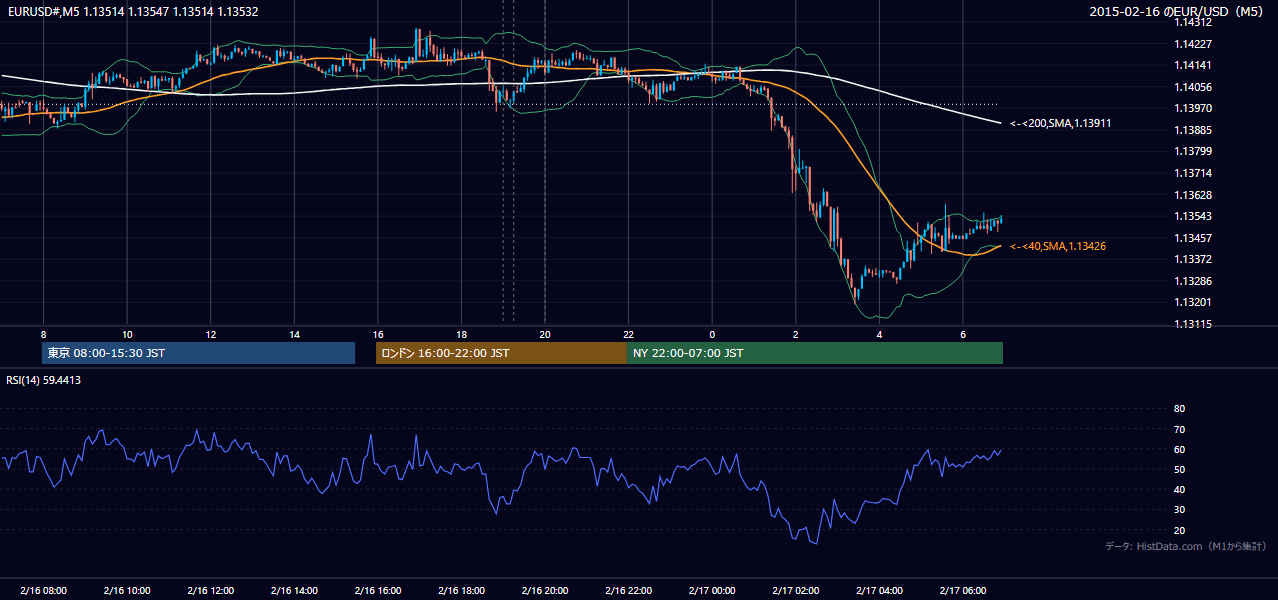Click the 2/16 10:00 date label
The width and height of the screenshot is (1278, 600).
[127, 591]
